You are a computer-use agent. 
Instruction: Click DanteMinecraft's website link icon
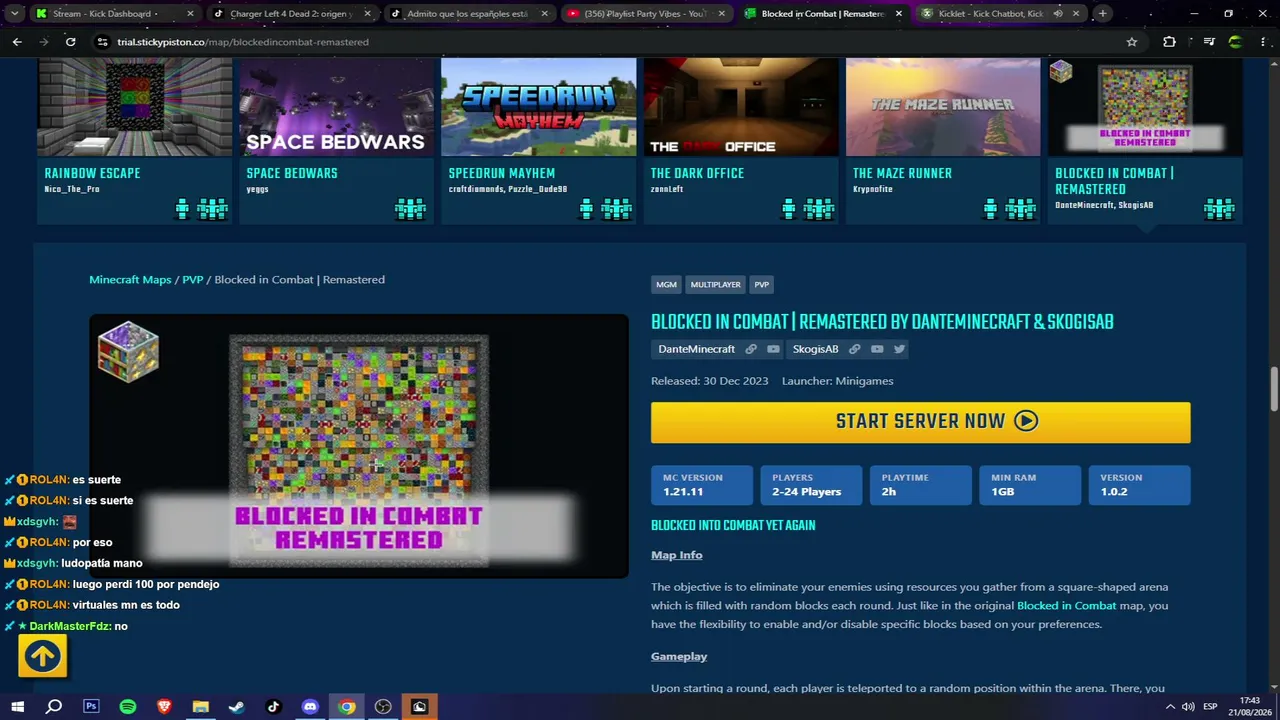751,349
